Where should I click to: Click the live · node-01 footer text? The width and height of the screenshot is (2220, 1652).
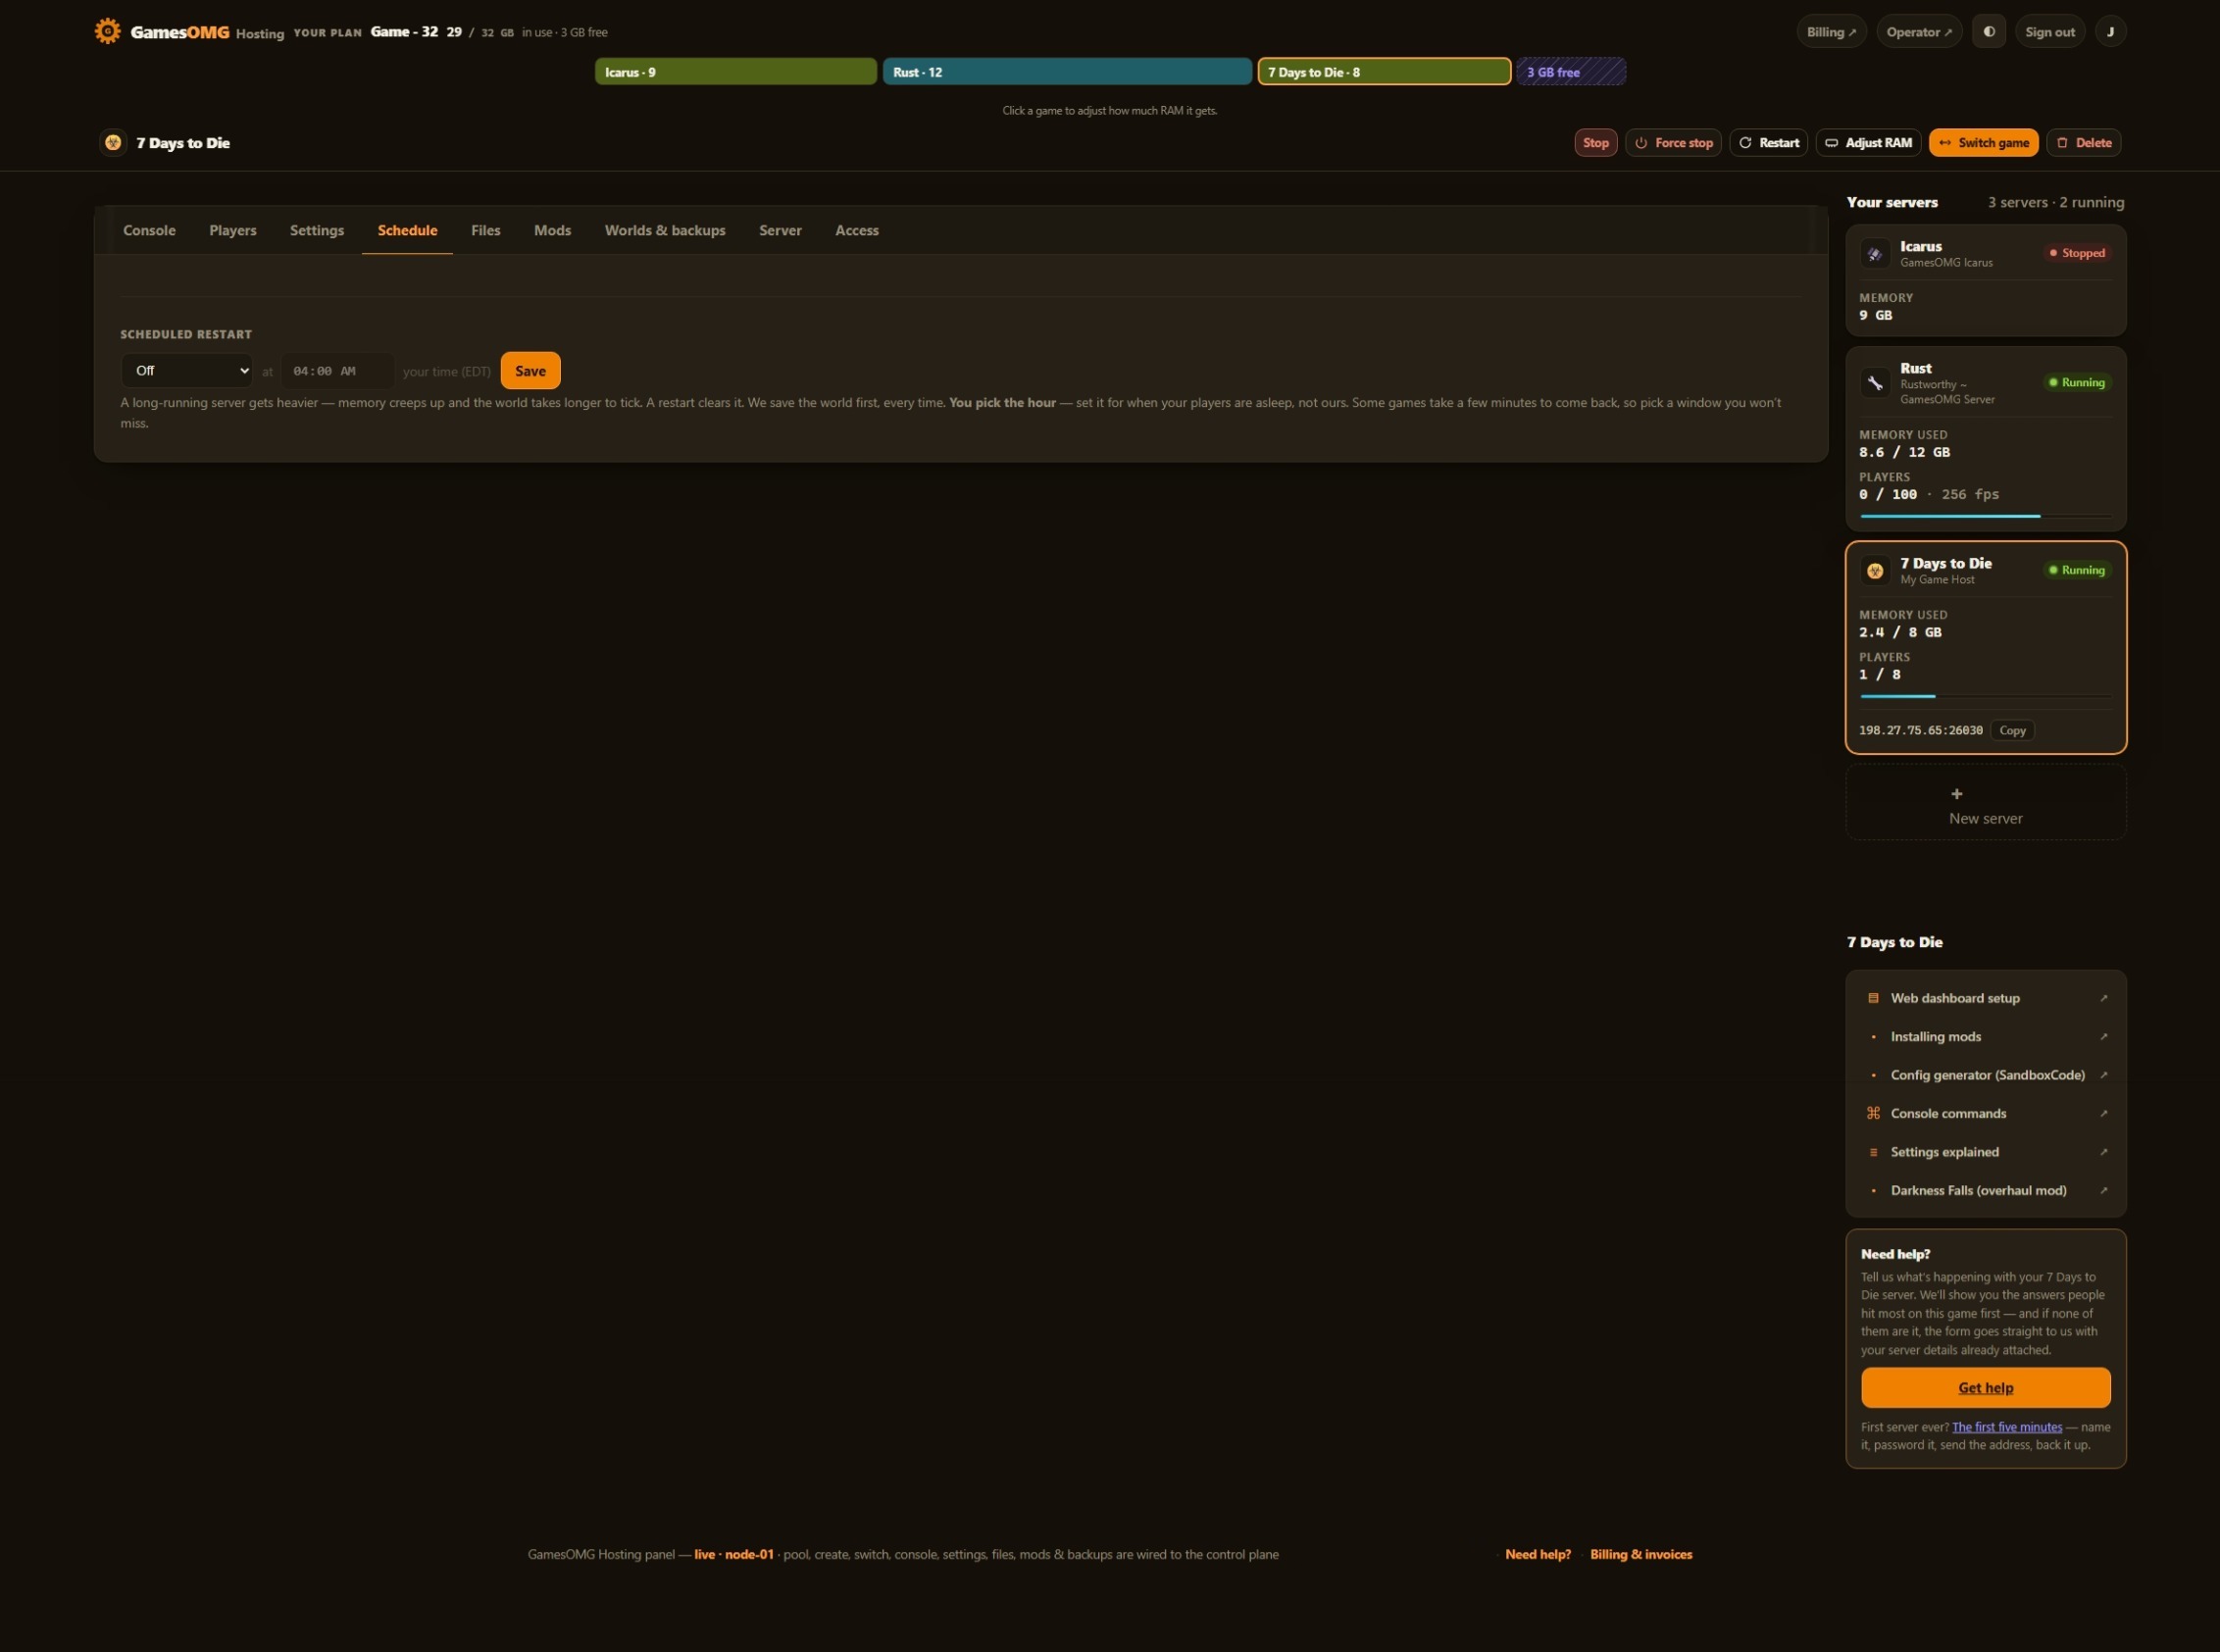[733, 1554]
